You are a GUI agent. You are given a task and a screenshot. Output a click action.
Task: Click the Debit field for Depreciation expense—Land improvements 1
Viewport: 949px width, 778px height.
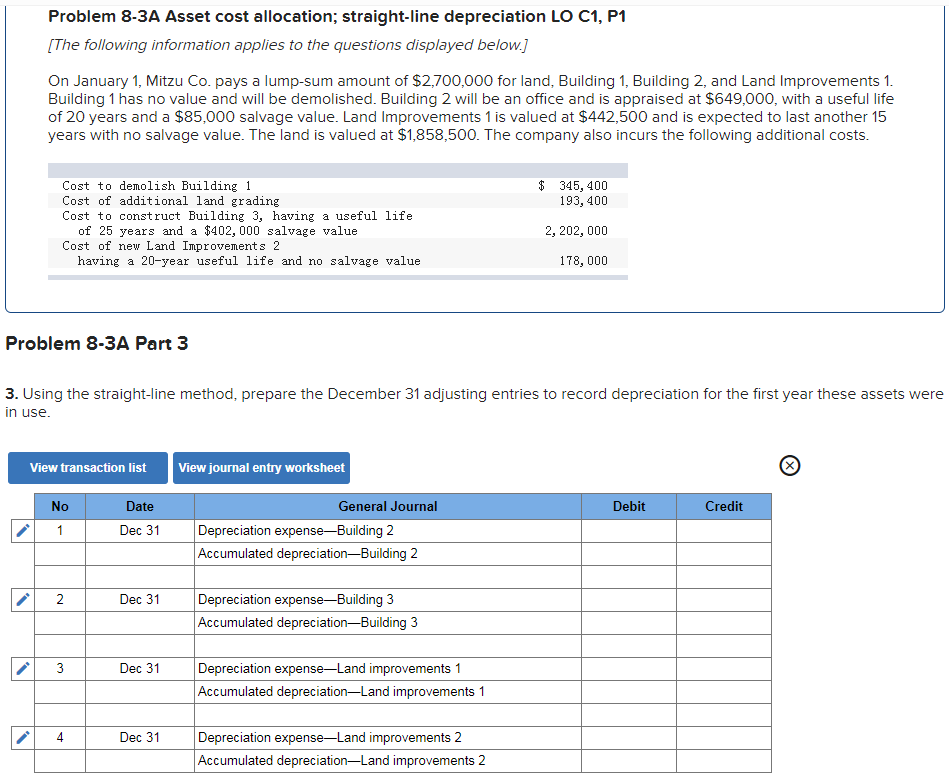coord(629,668)
